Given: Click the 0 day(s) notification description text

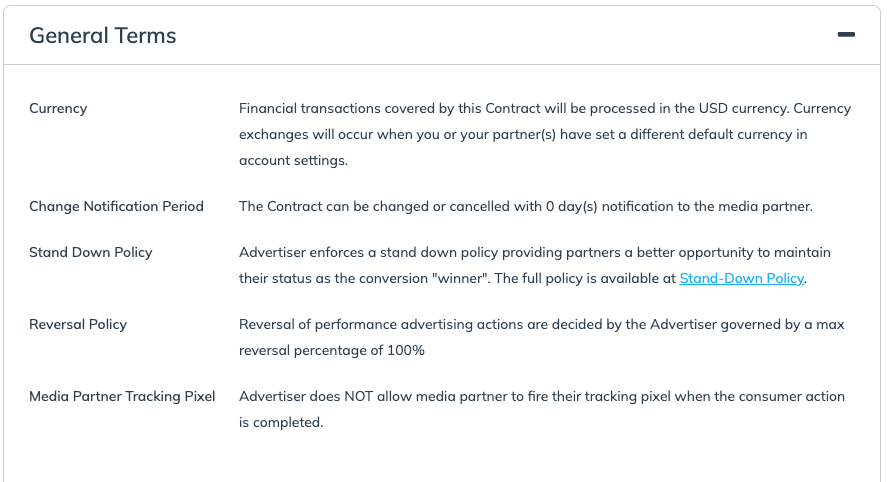Looking at the screenshot, I should pos(525,206).
